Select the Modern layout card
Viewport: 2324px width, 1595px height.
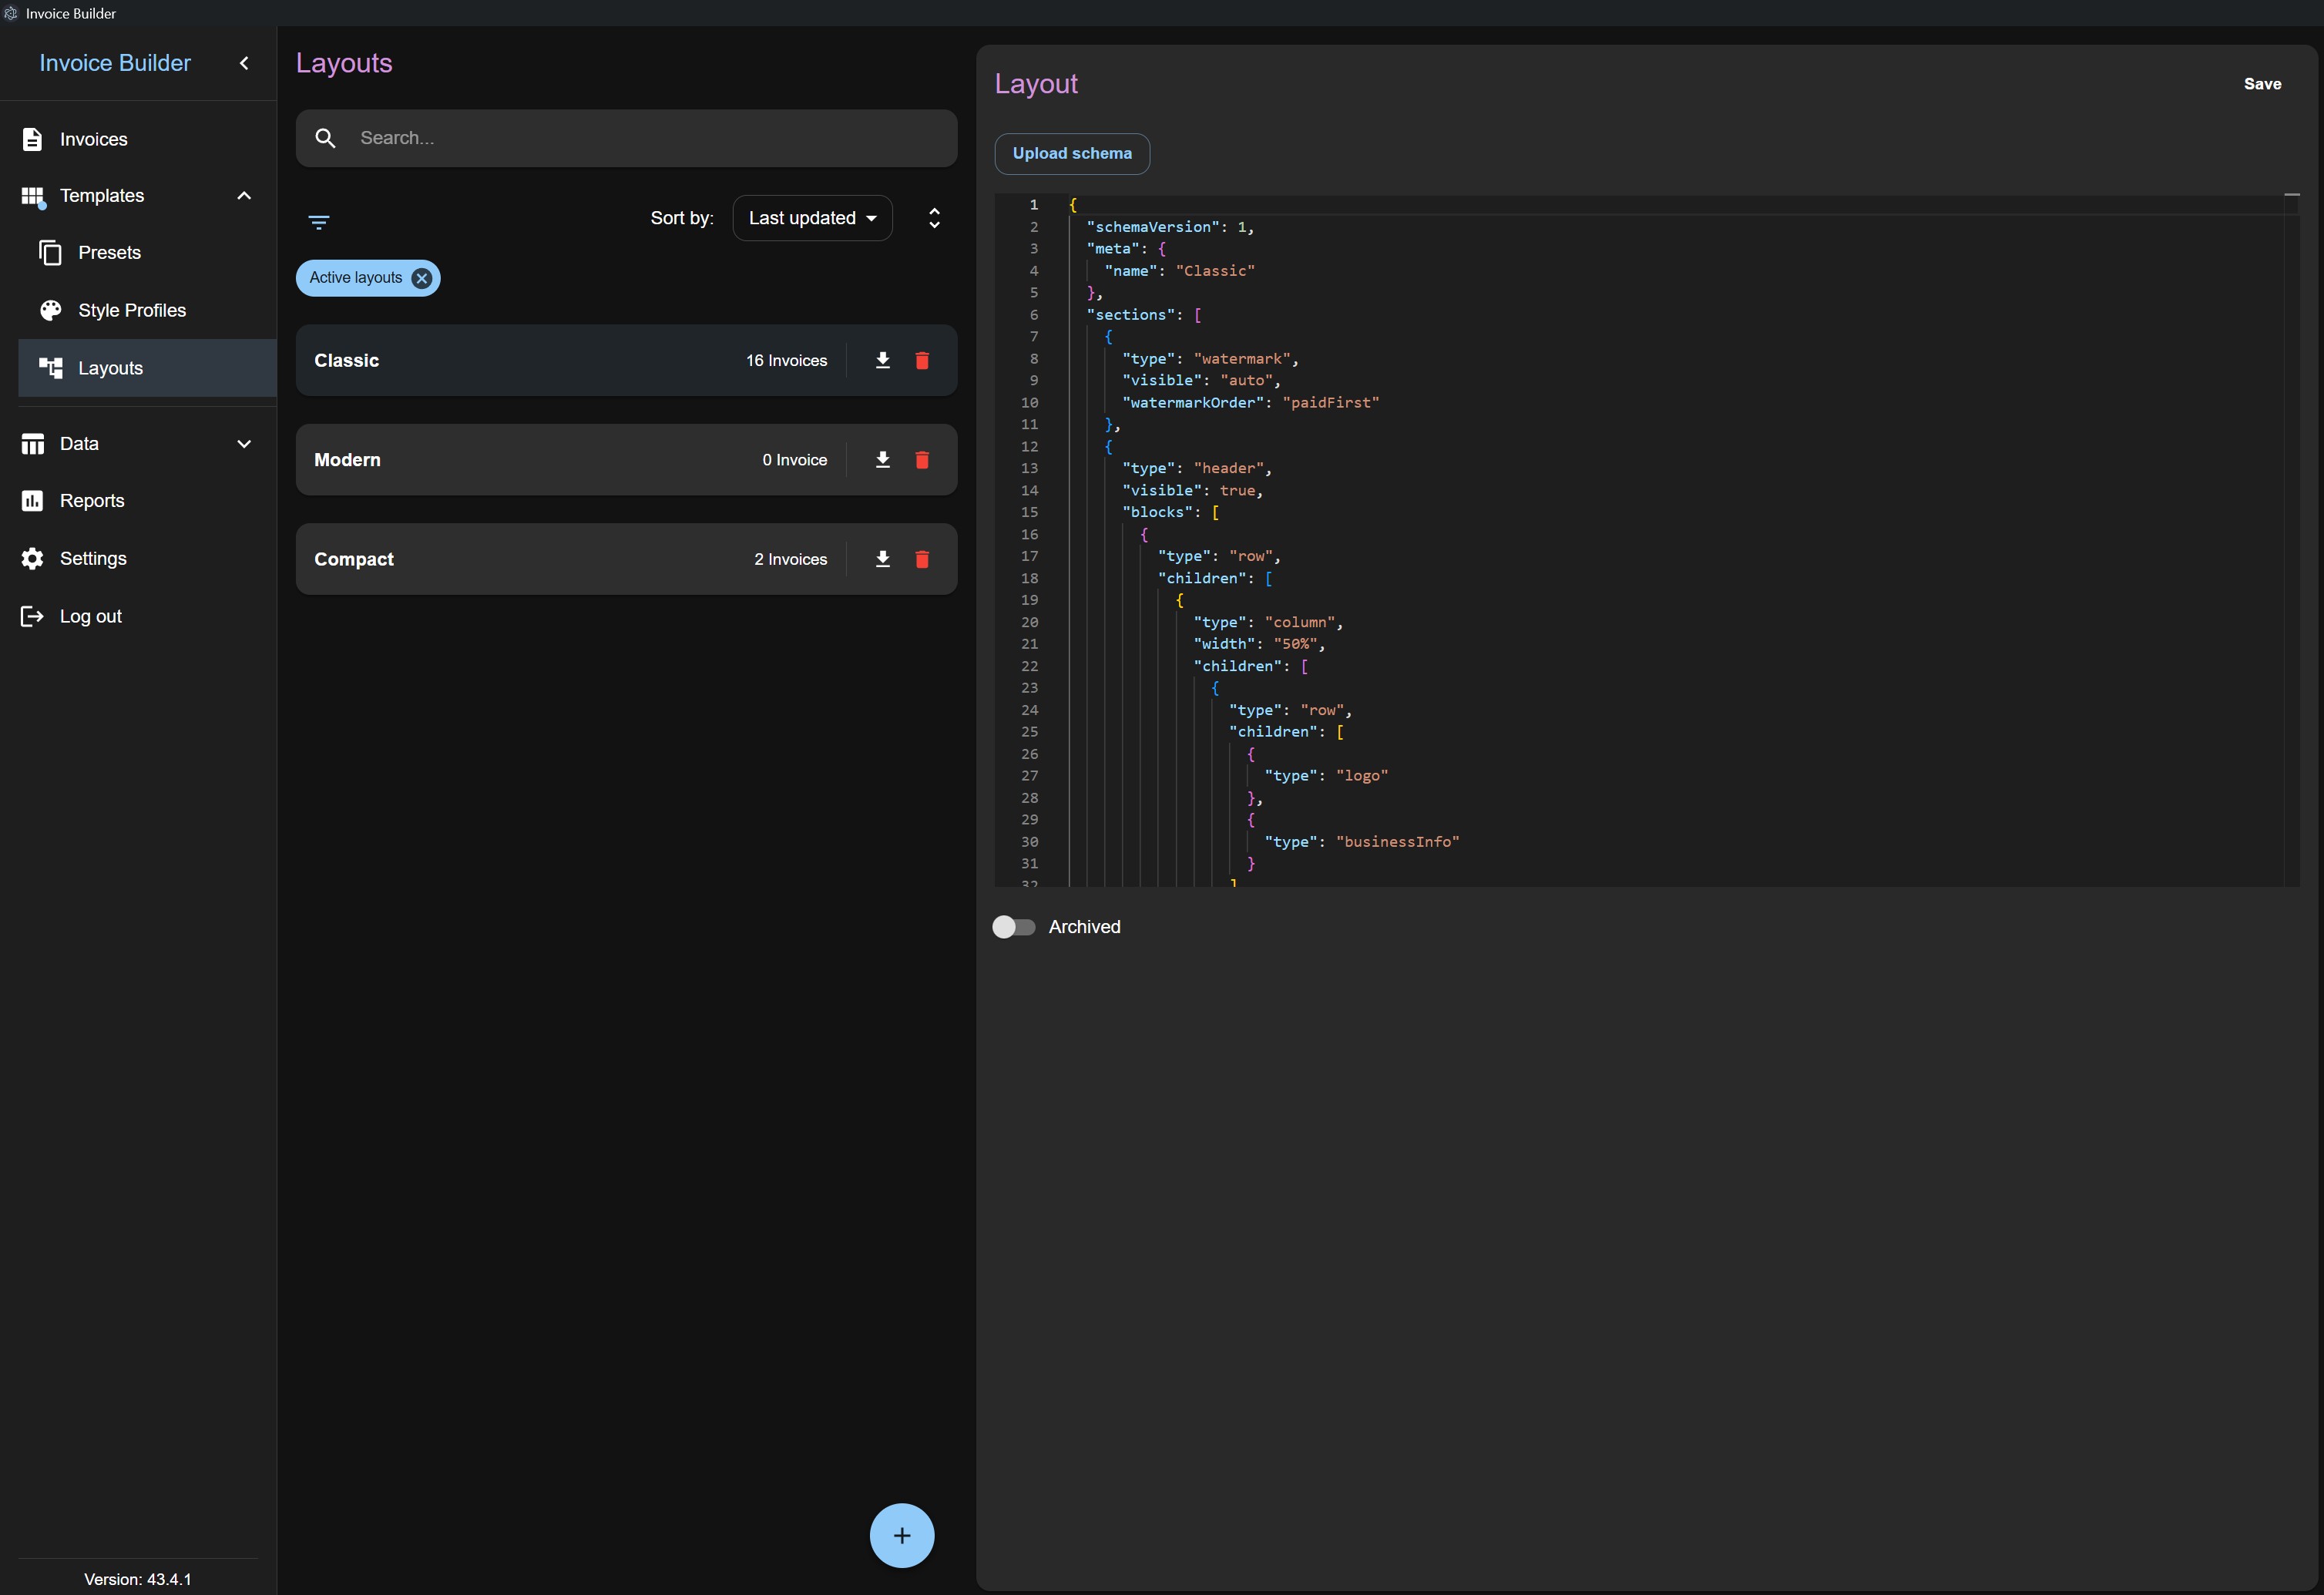click(626, 460)
